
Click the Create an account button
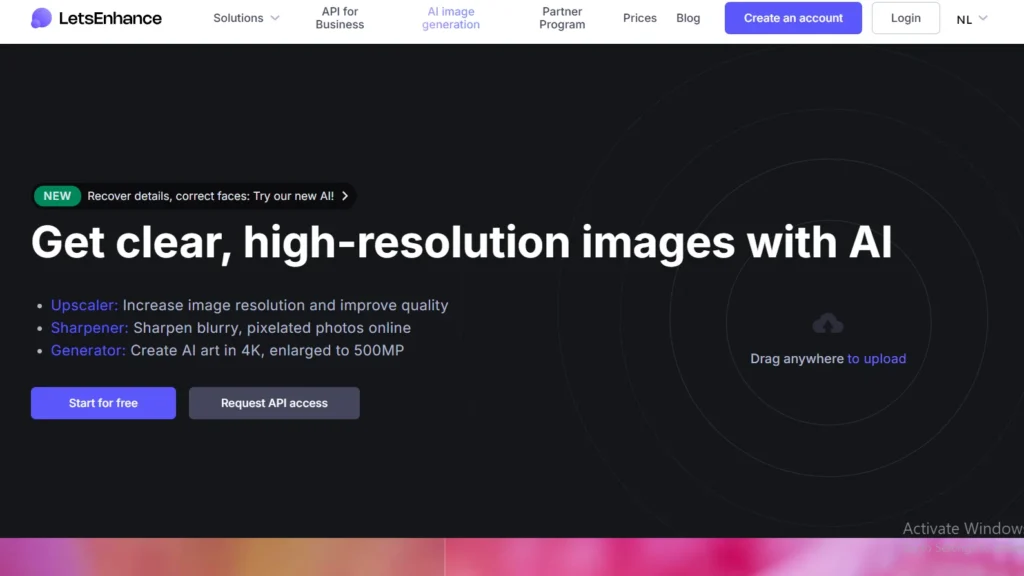(x=793, y=18)
